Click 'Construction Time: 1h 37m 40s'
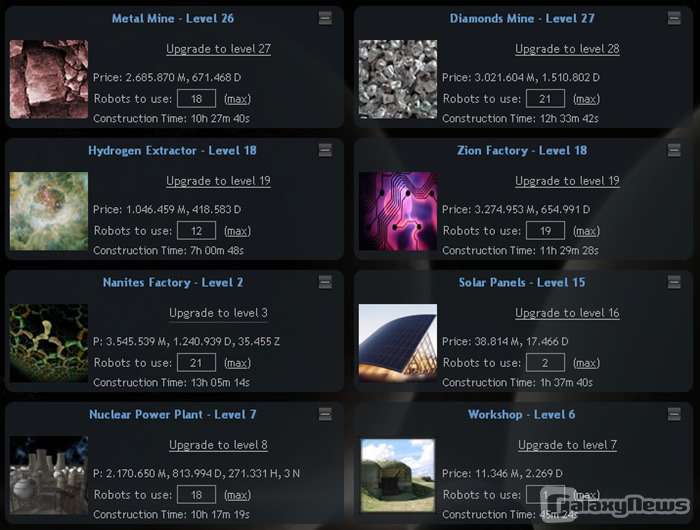700x530 pixels. pyautogui.click(x=517, y=383)
